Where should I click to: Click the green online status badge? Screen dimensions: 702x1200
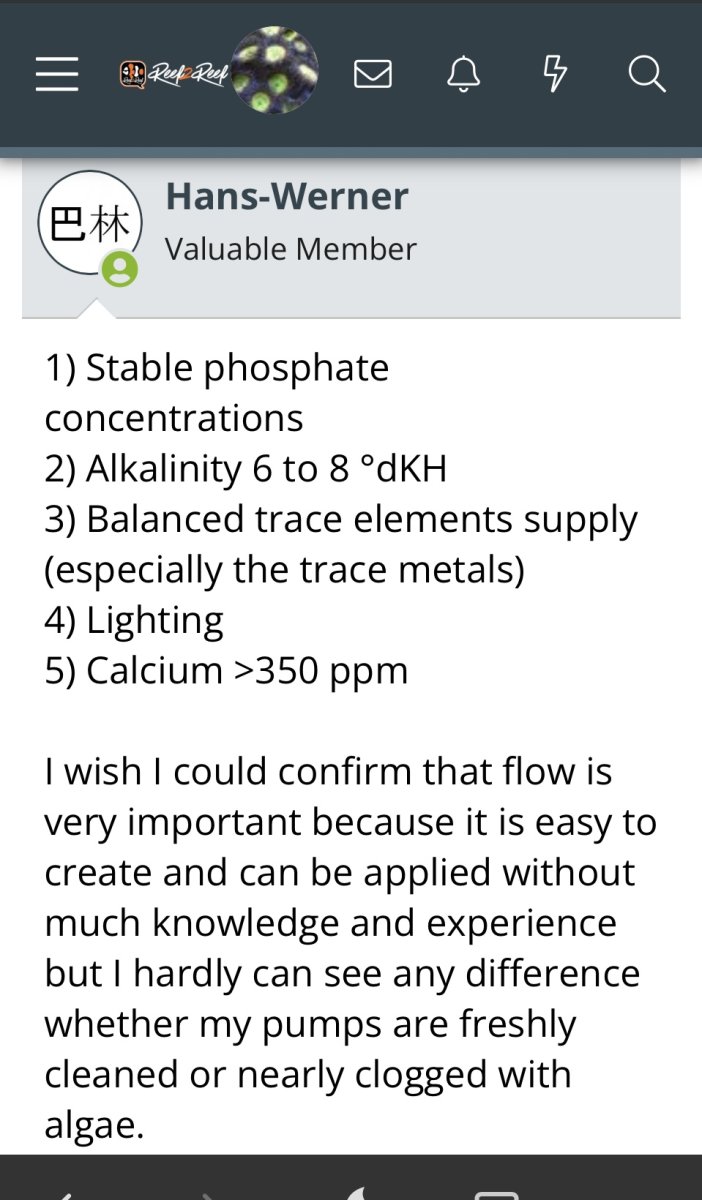point(120,269)
